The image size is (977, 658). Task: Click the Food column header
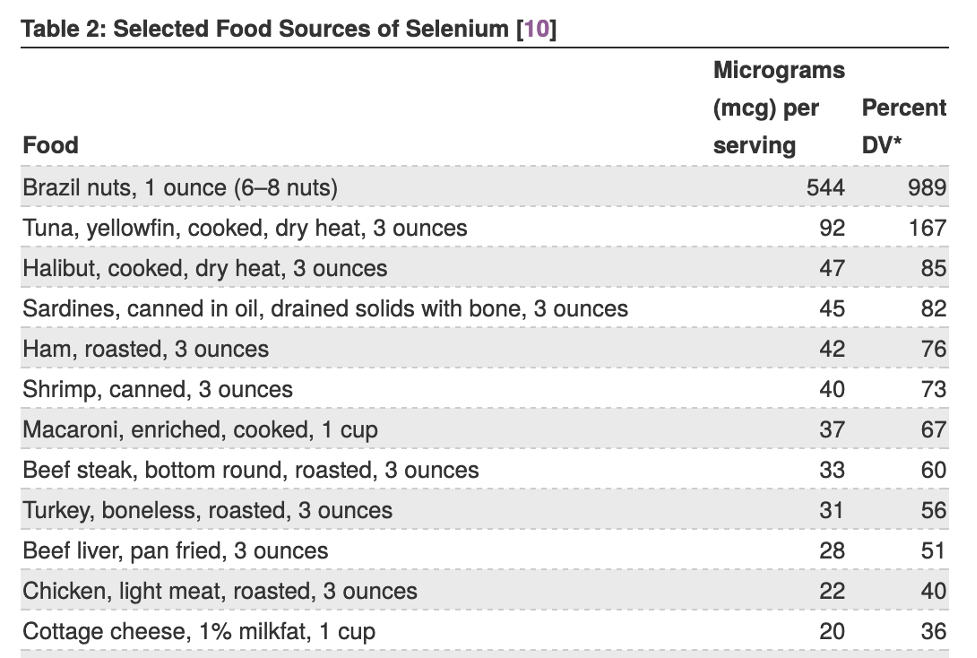click(50, 145)
